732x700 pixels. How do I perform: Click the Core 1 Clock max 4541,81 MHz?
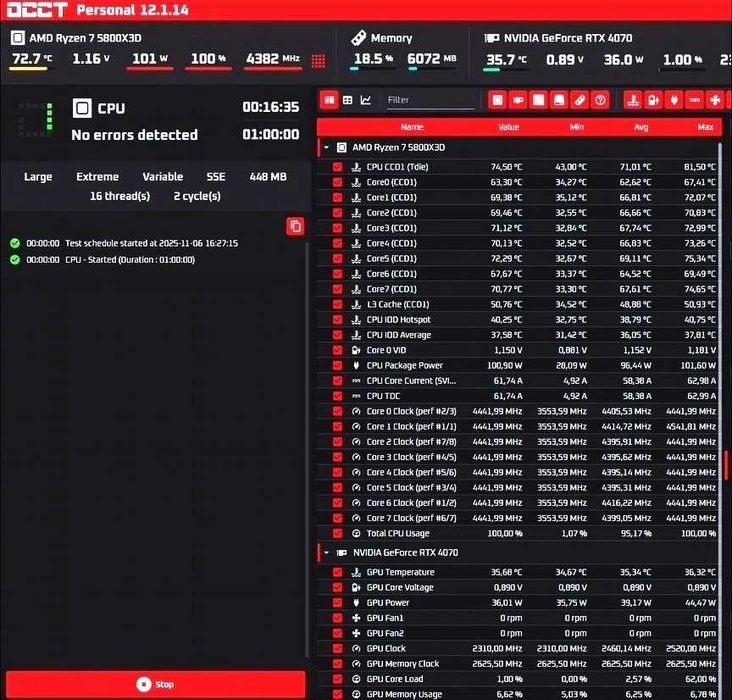click(x=690, y=426)
